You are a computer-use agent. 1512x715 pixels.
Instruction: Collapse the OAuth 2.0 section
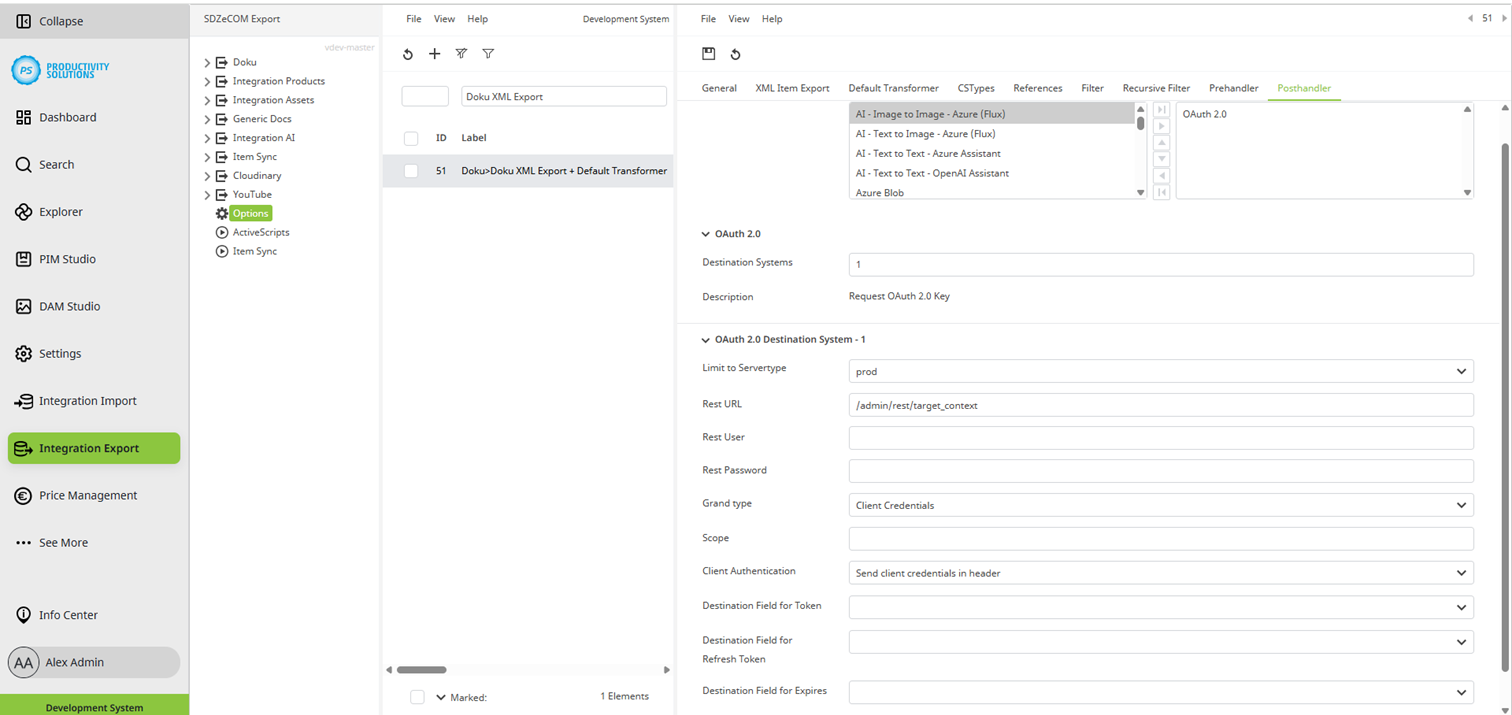click(705, 234)
